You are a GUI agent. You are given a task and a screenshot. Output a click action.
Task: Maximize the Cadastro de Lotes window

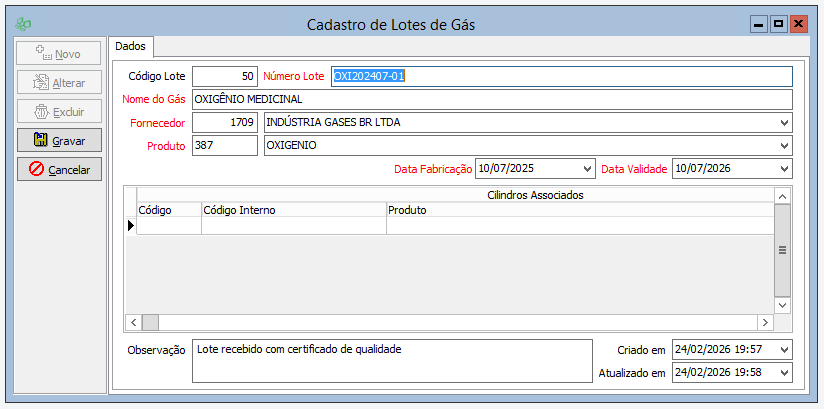click(x=779, y=24)
